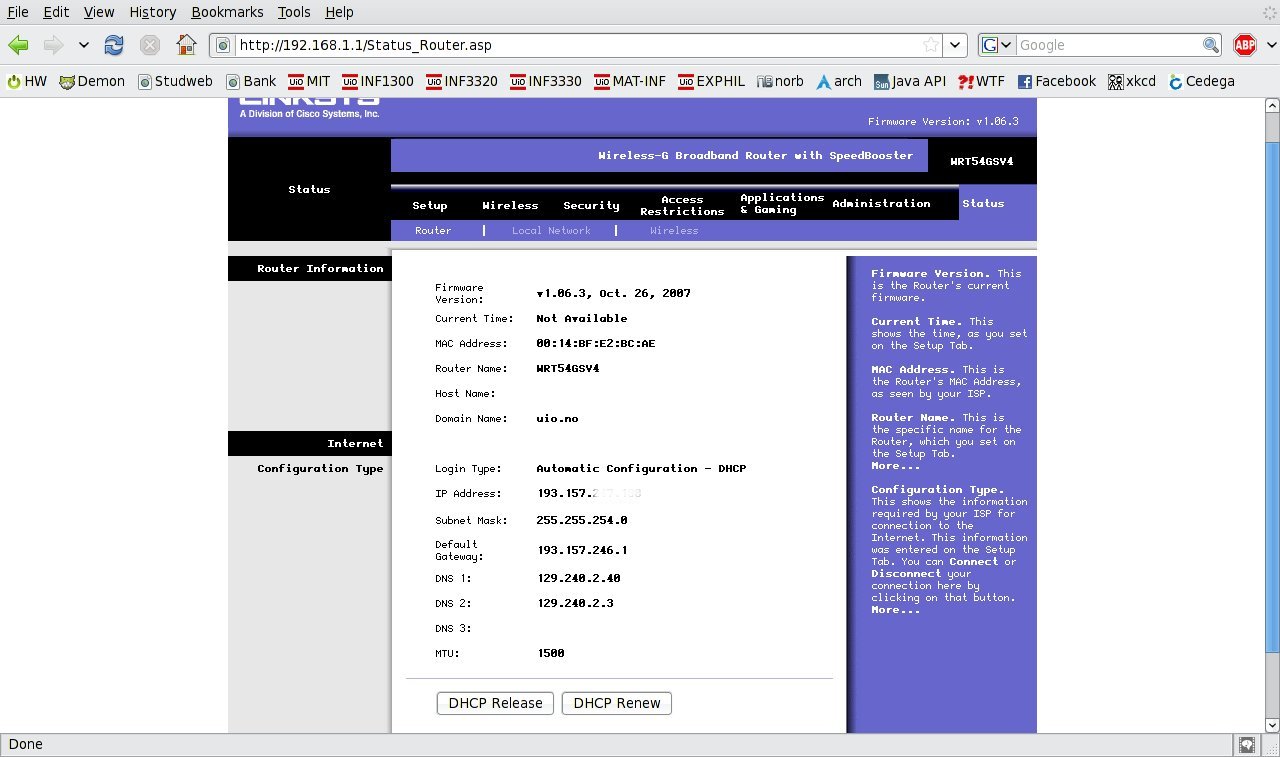Click the MAC address 00:14:BF:E2:BC:AE
This screenshot has height=757, width=1280.
coord(596,343)
